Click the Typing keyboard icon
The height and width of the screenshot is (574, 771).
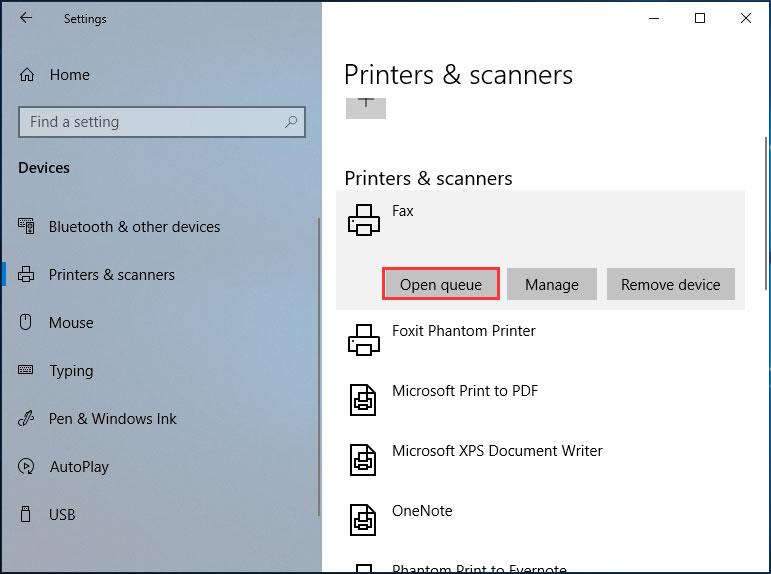tap(26, 370)
